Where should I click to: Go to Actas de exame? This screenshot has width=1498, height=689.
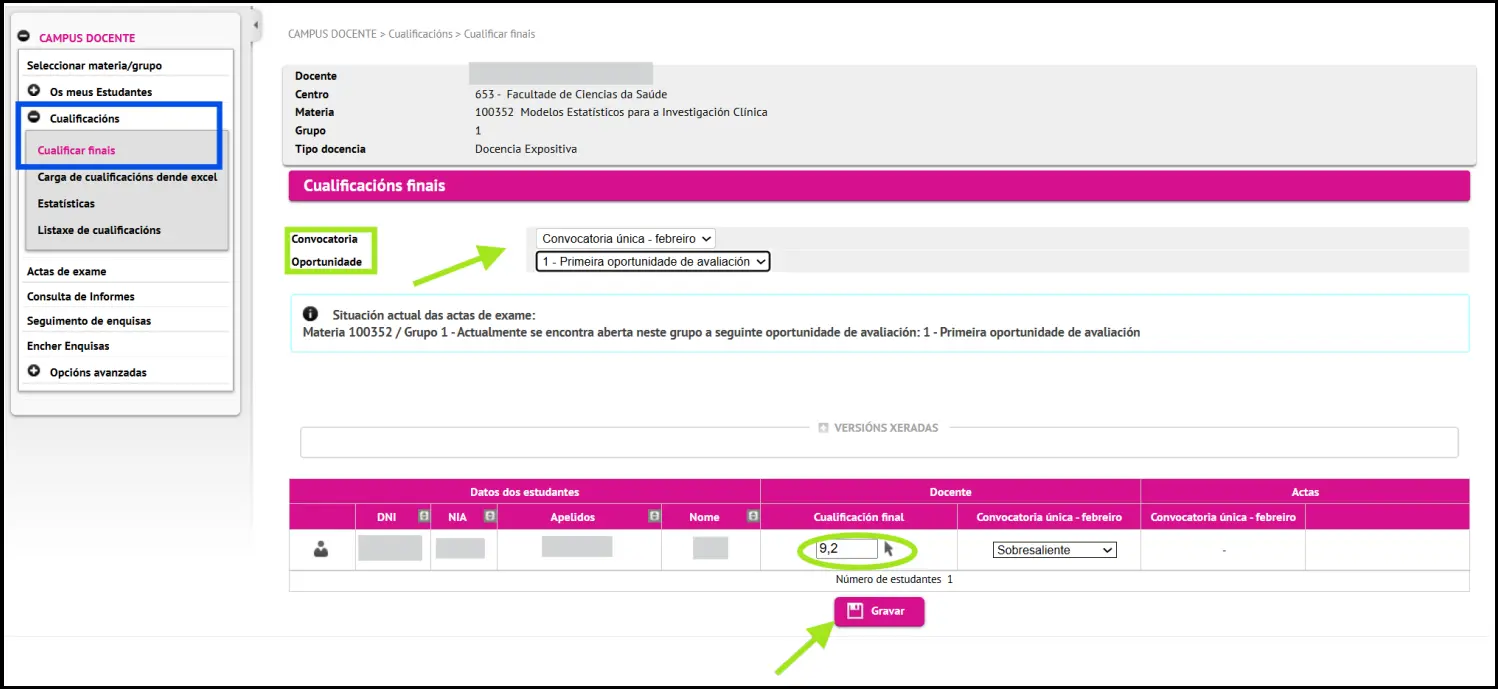point(66,271)
